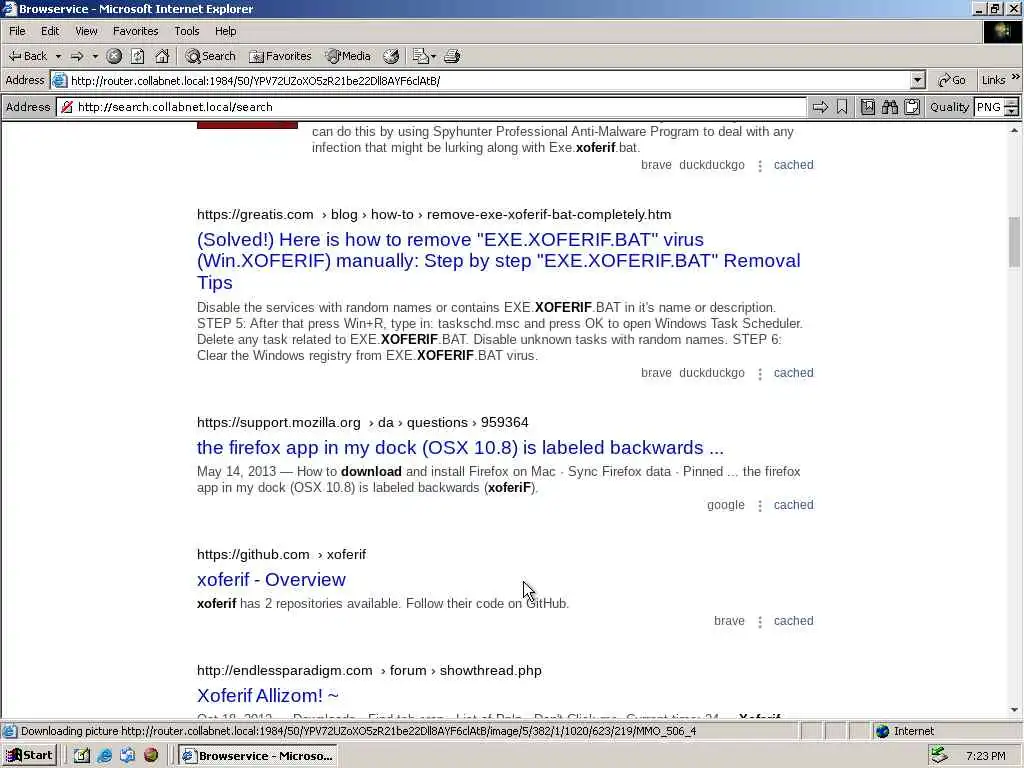The width and height of the screenshot is (1024, 768).
Task: Click the bookmark icon in Browservice bar
Action: coord(842,107)
